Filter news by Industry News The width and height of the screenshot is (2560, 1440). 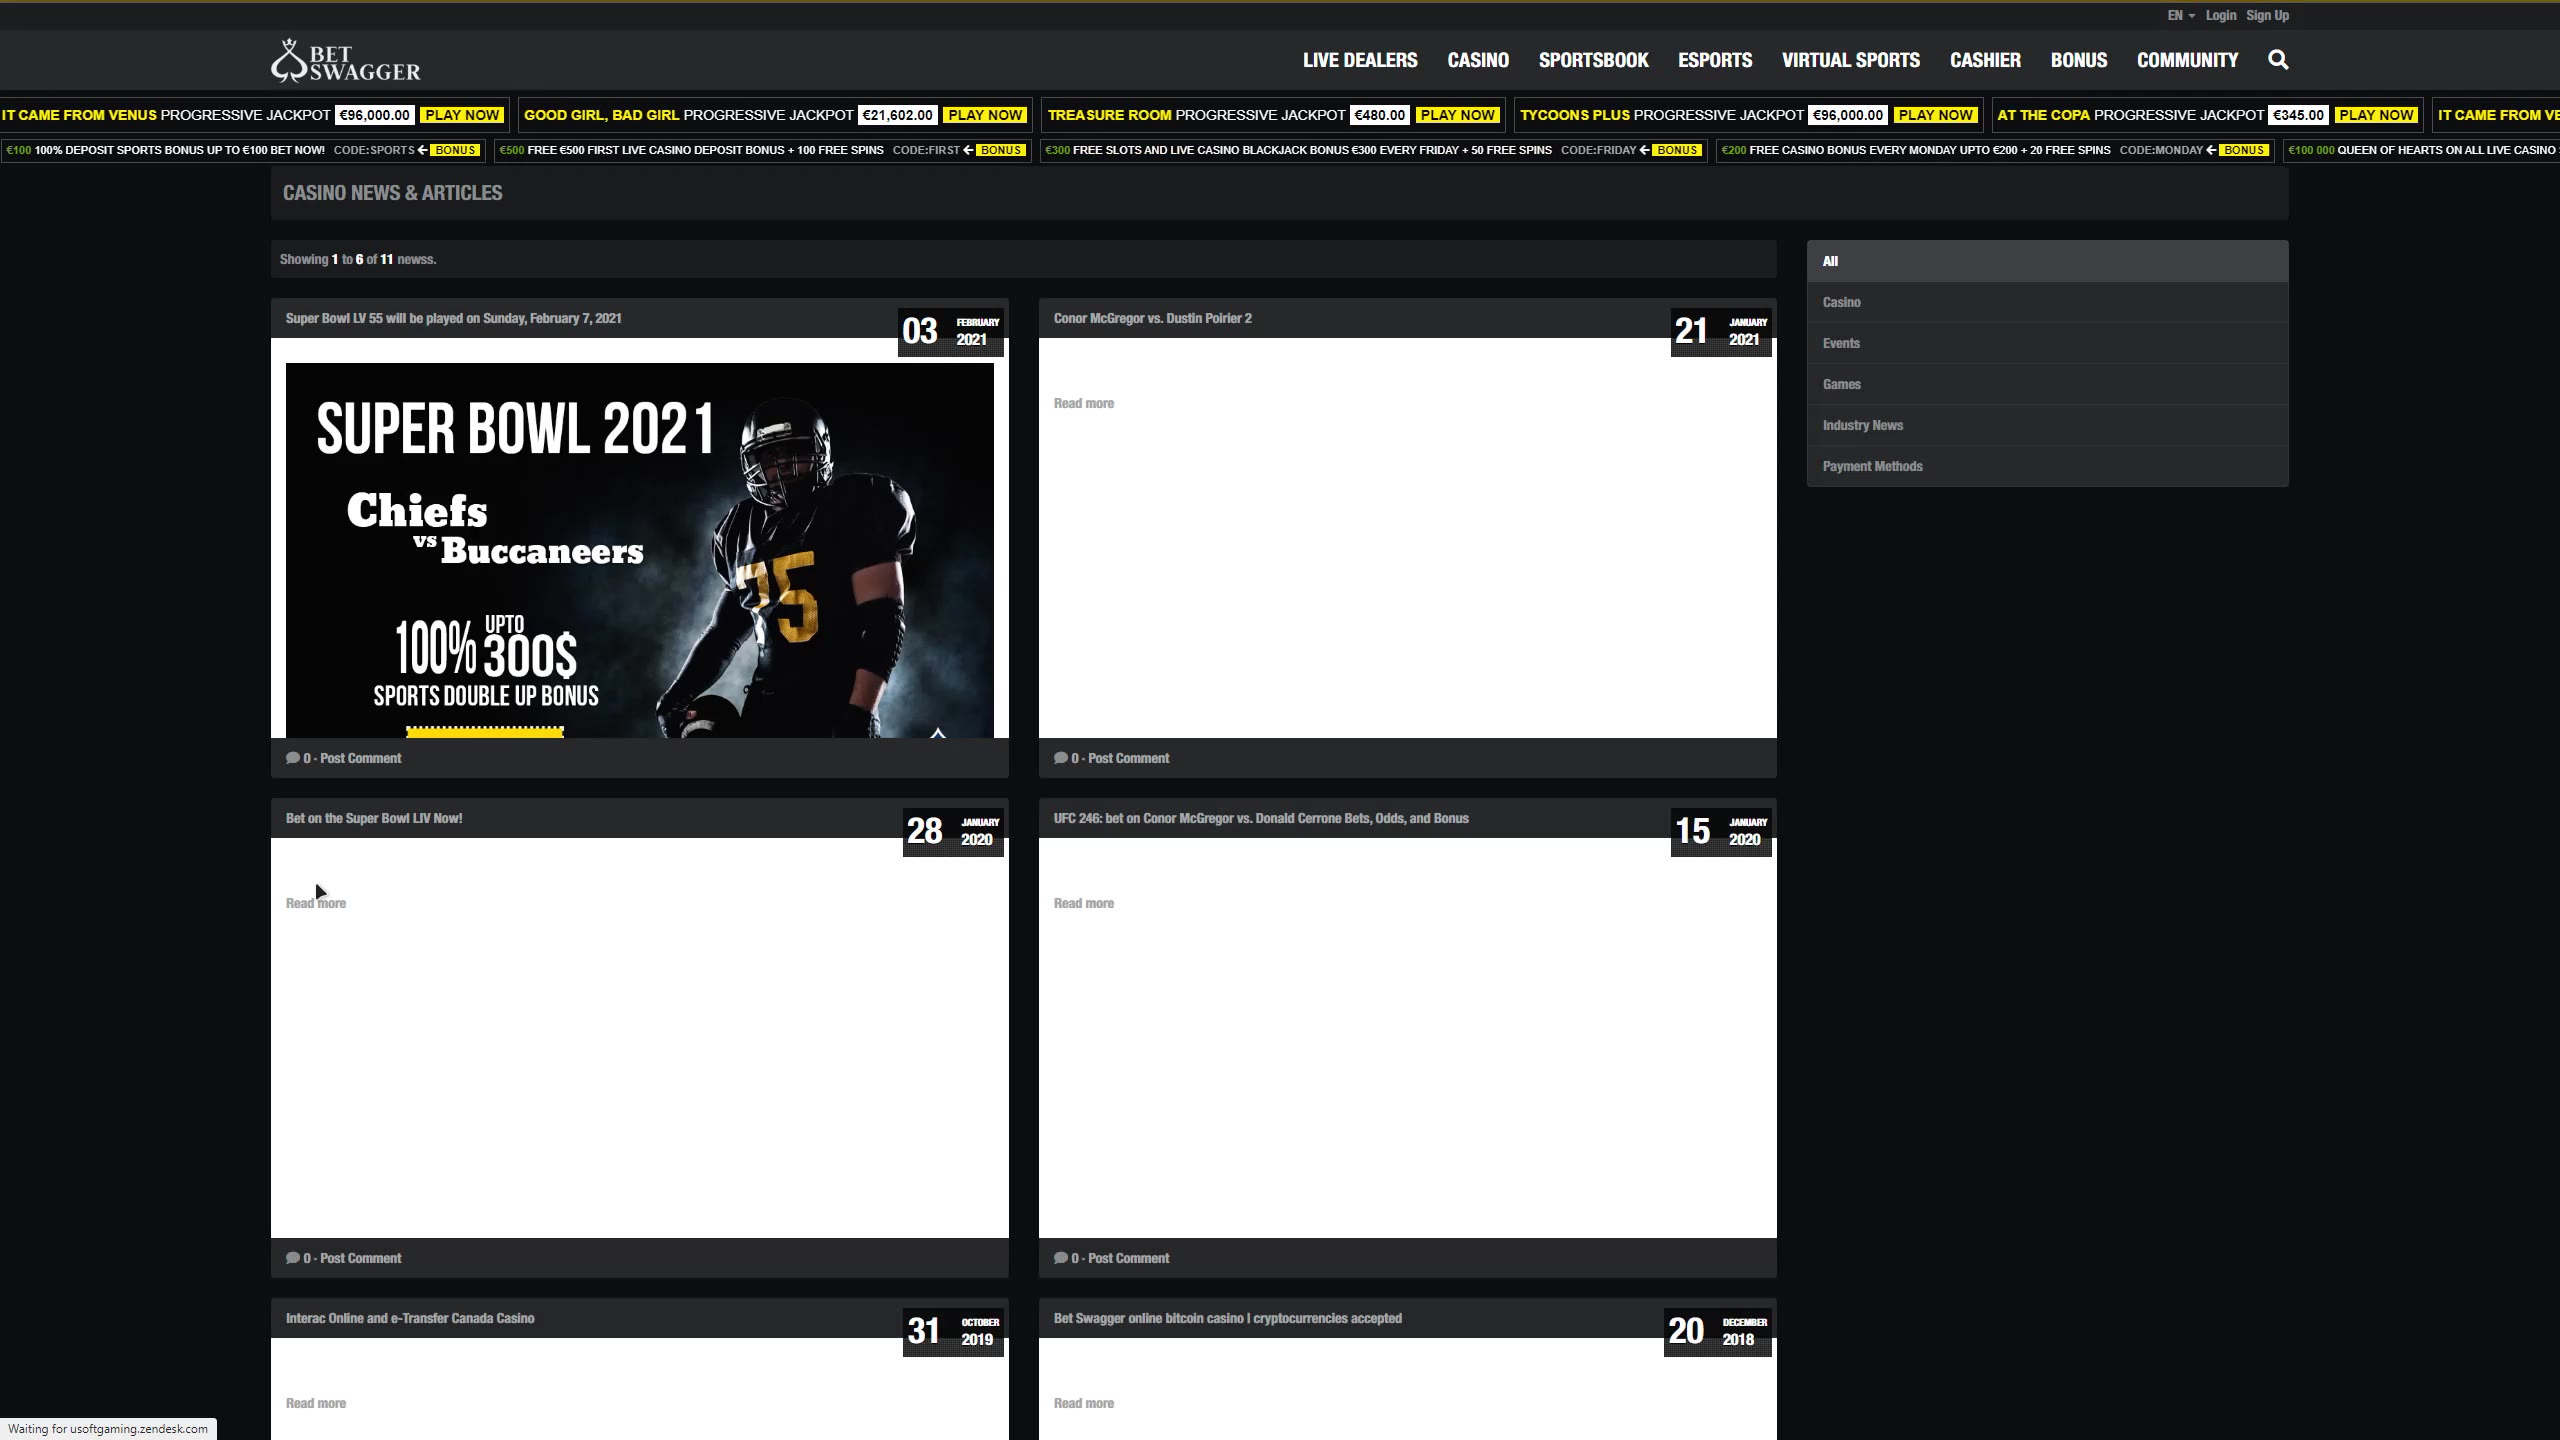point(1862,425)
